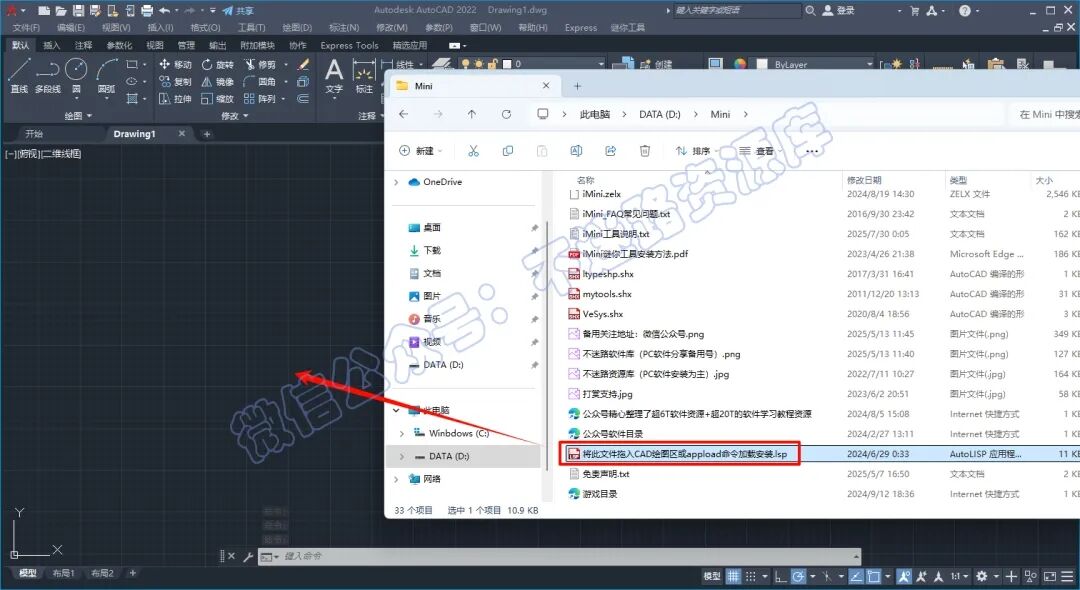Click the Save icon in quick access toolbar

click(x=78, y=10)
